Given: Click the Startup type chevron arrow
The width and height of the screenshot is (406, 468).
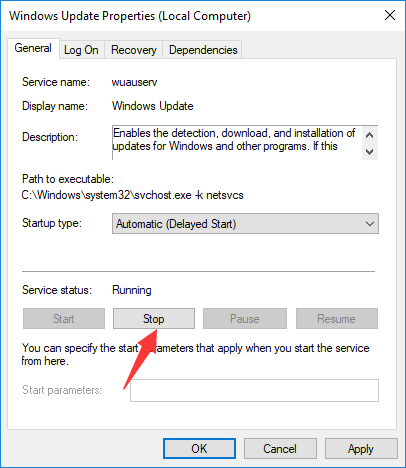Looking at the screenshot, I should (x=369, y=224).
